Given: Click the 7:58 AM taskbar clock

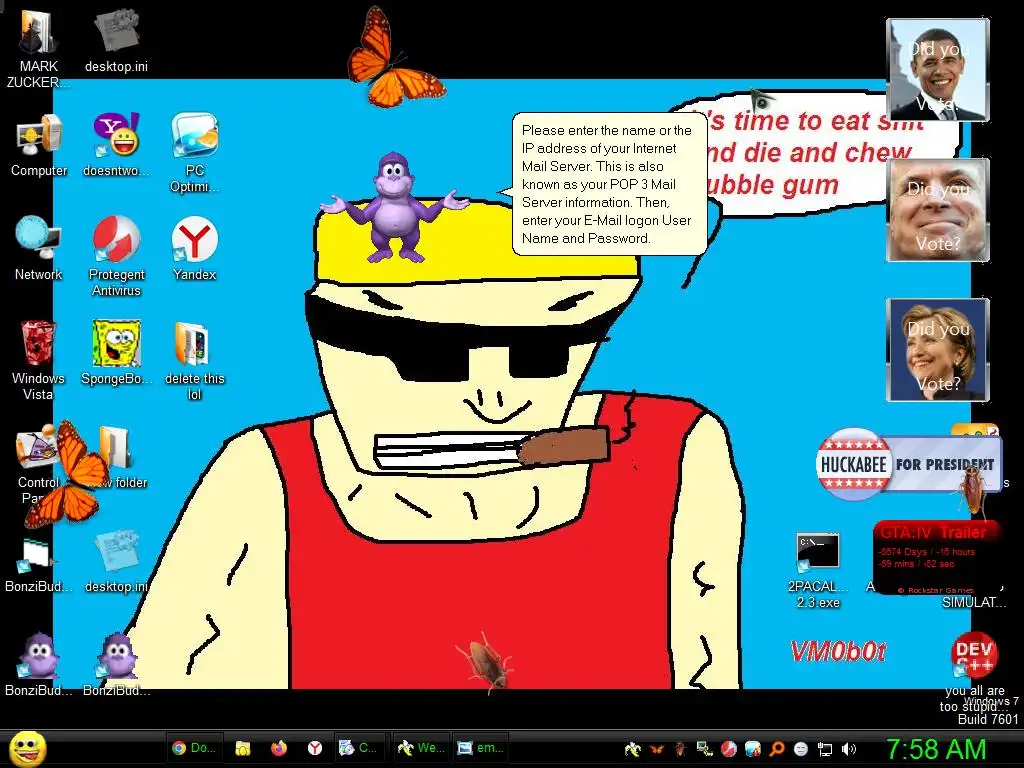Looking at the screenshot, I should (936, 749).
